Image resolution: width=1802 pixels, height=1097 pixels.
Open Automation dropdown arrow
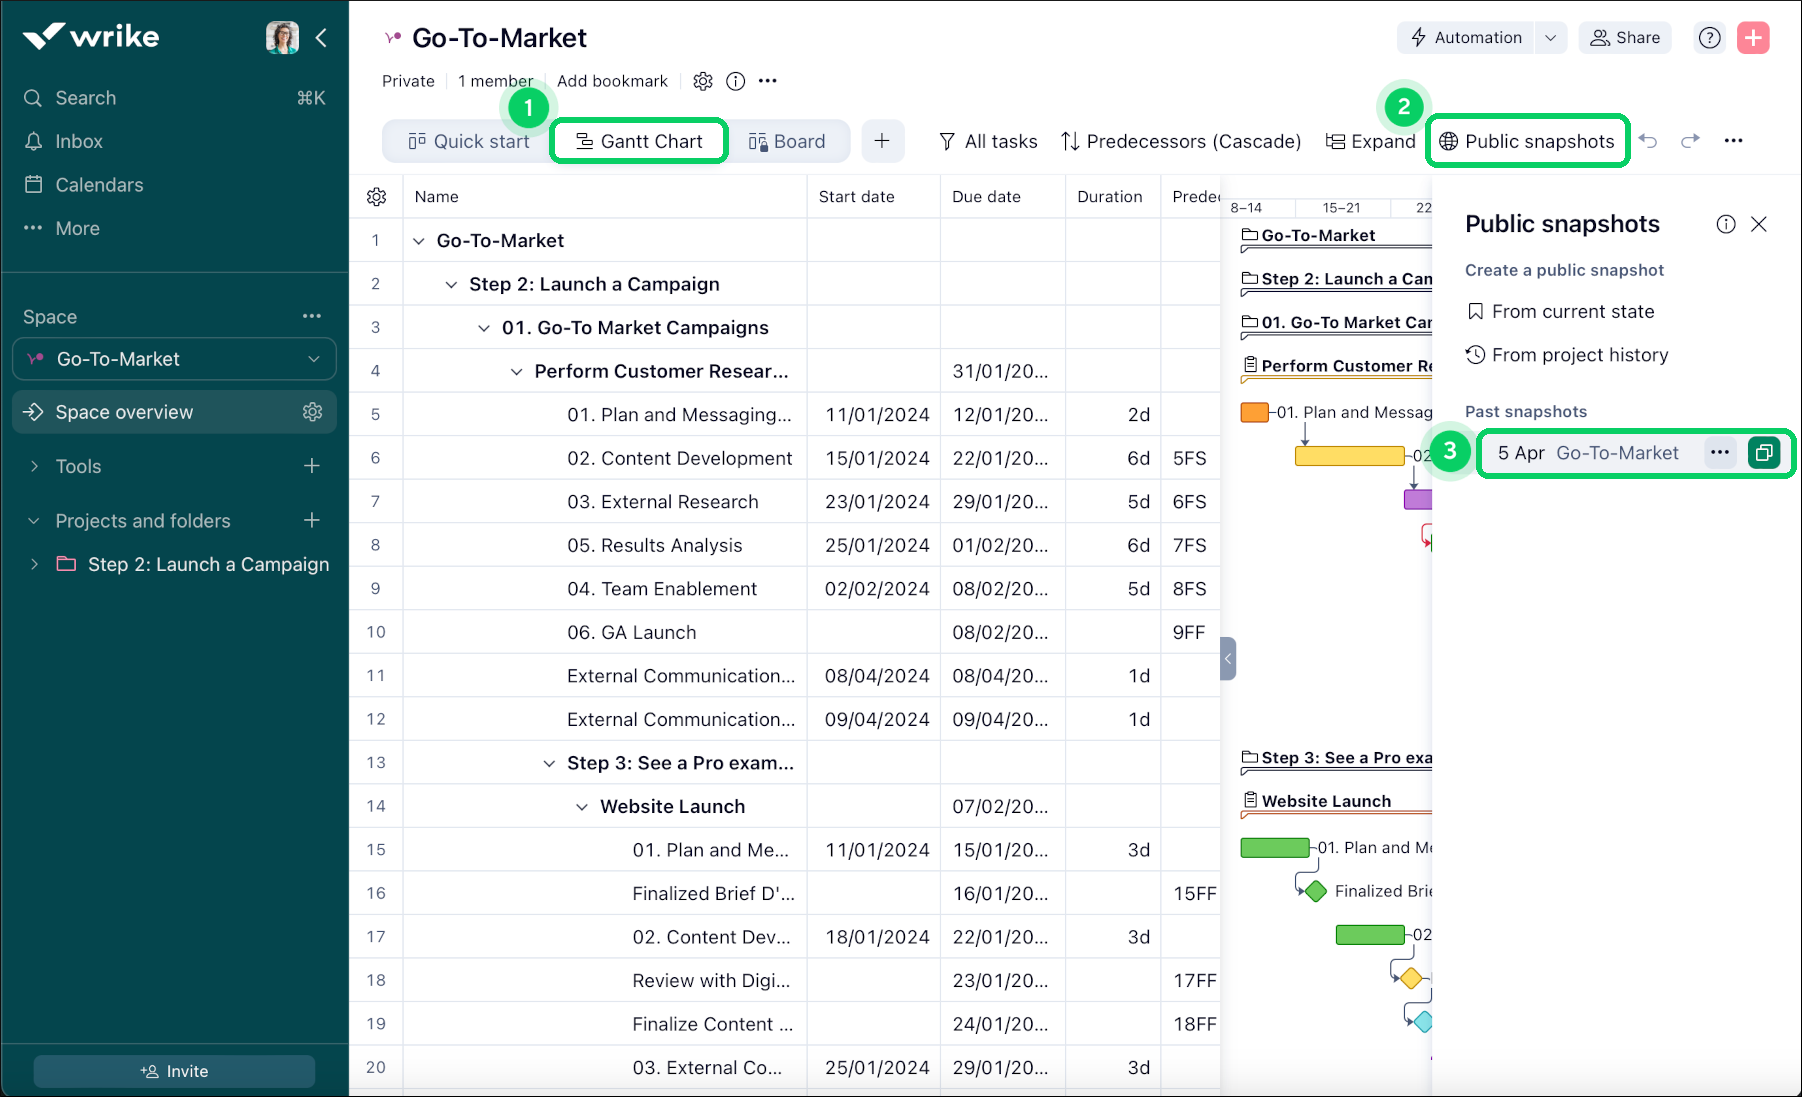coord(1550,38)
